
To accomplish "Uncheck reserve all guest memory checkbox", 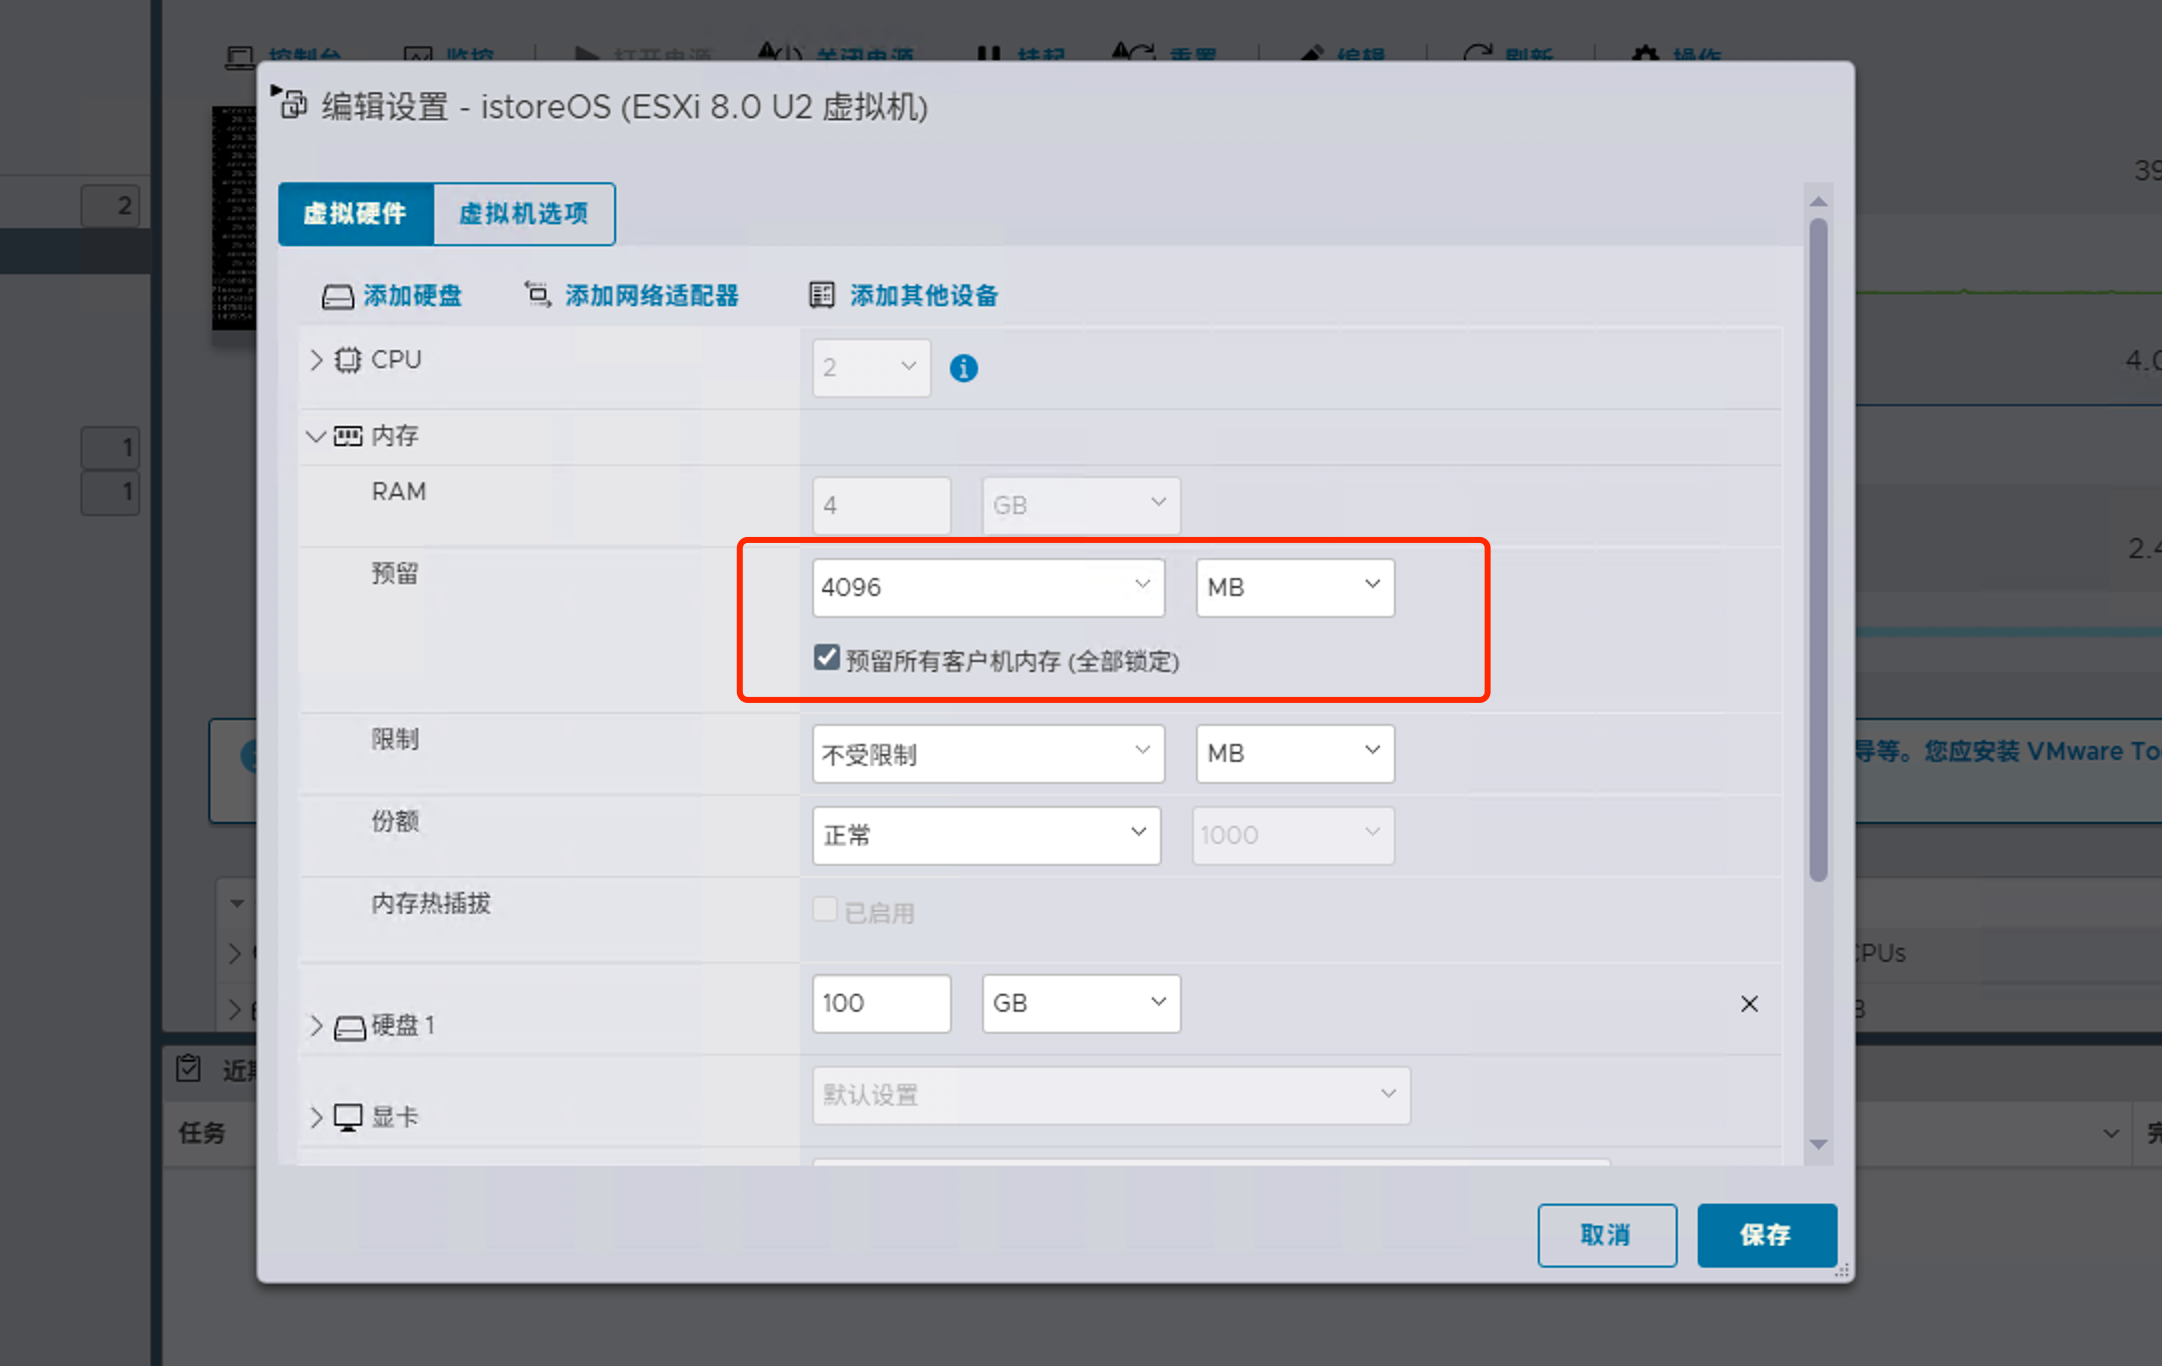I will coord(826,658).
